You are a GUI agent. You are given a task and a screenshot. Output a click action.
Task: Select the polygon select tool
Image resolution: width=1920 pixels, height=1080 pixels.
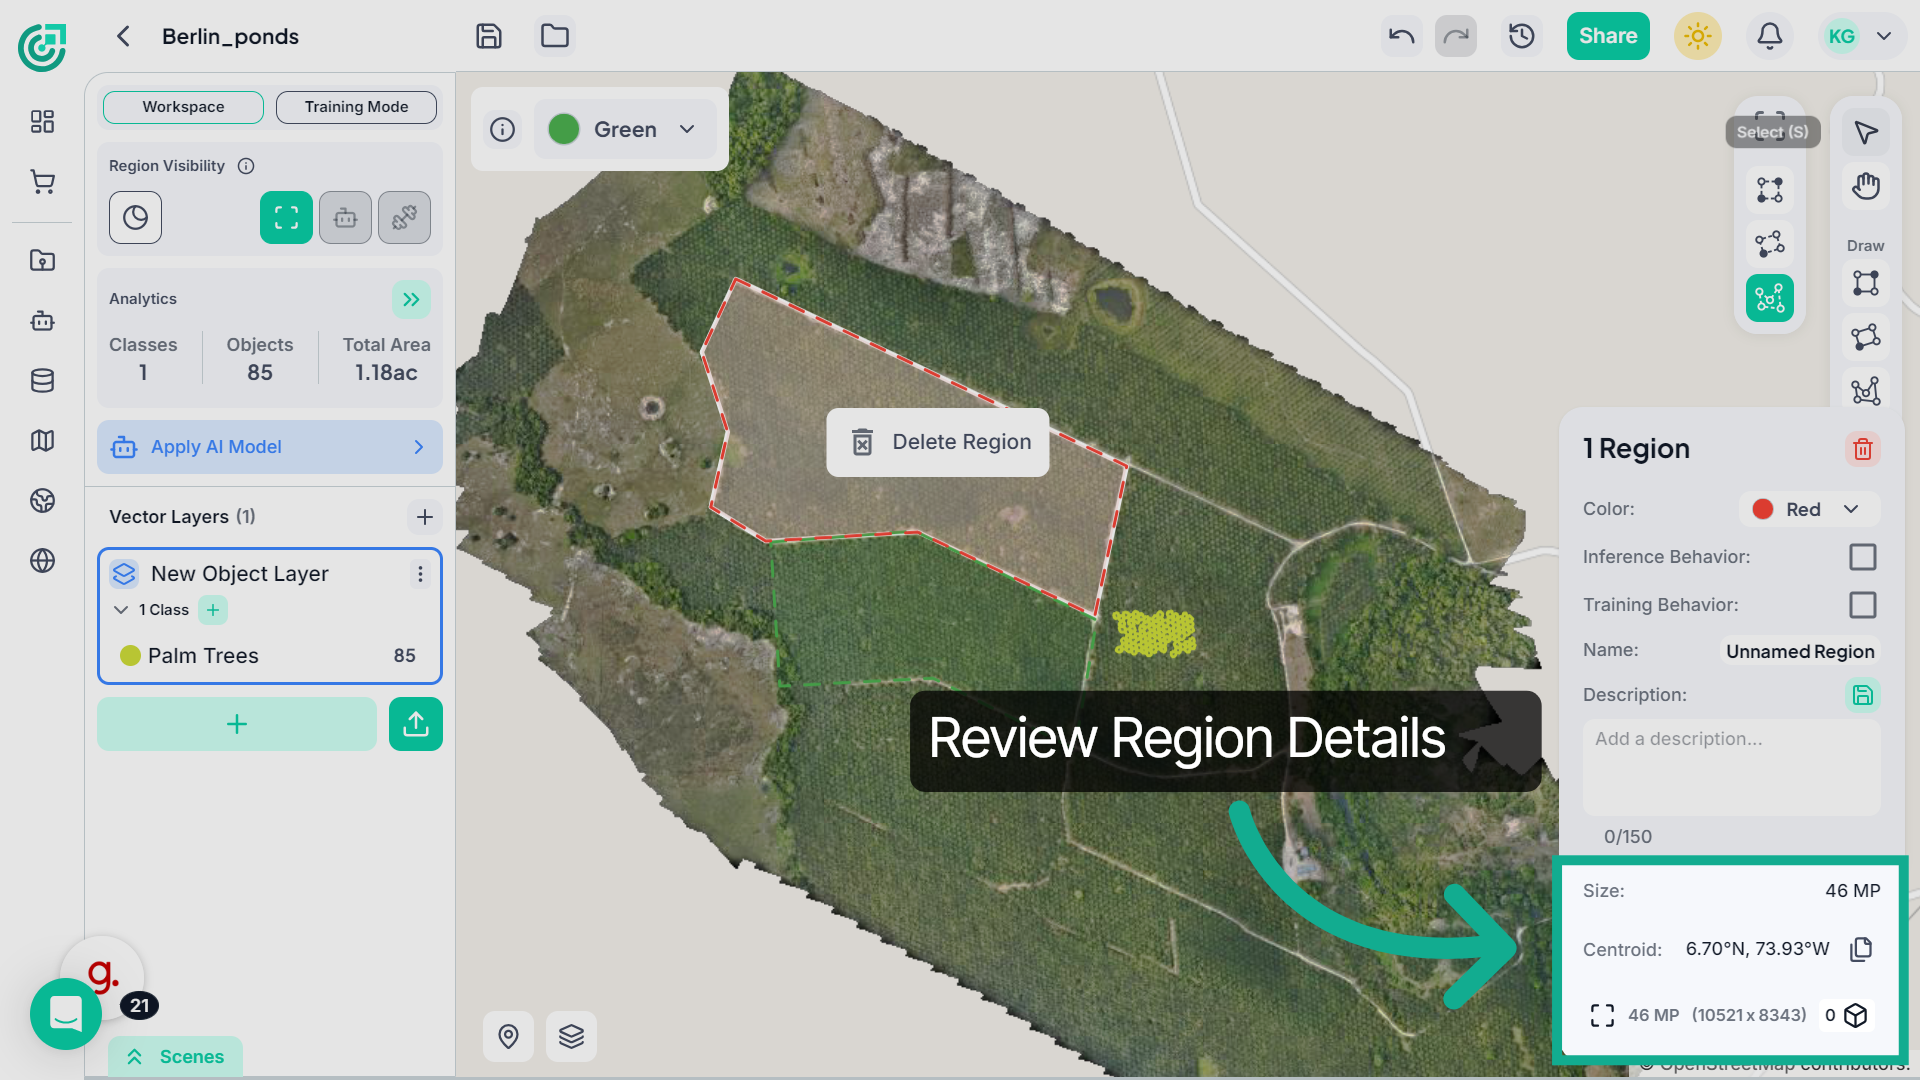(x=1770, y=244)
